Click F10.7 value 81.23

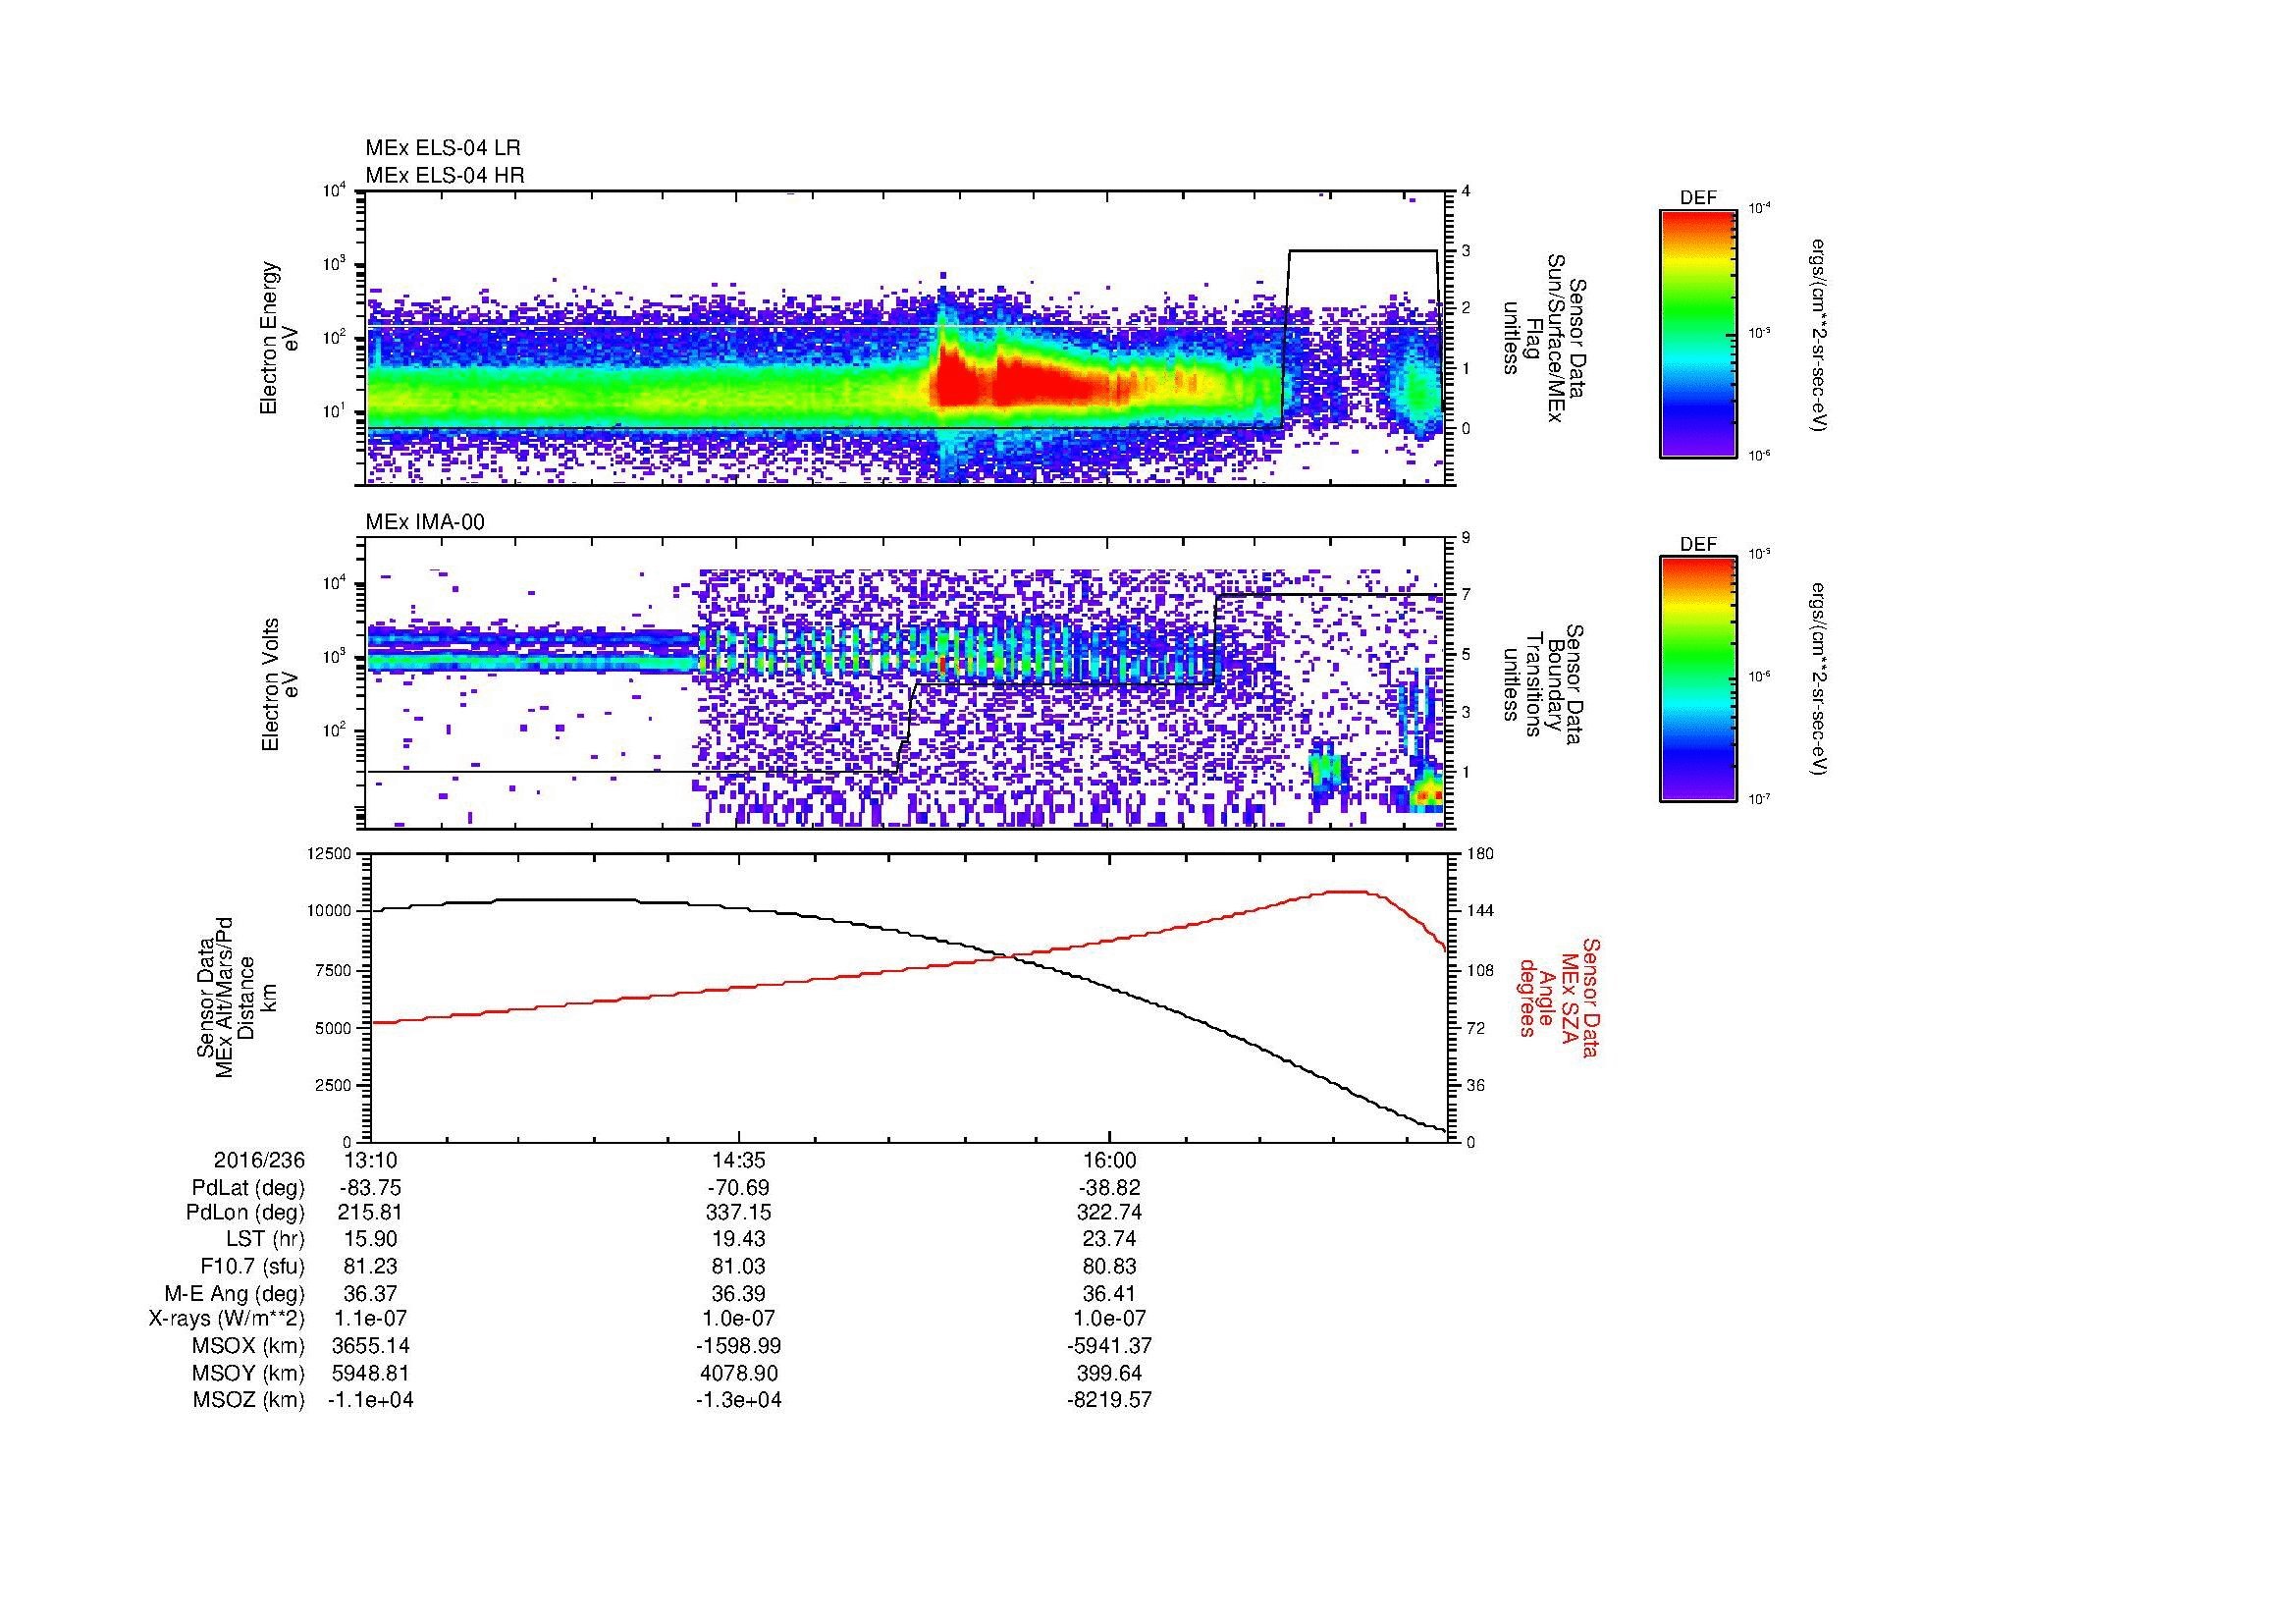(x=371, y=1266)
